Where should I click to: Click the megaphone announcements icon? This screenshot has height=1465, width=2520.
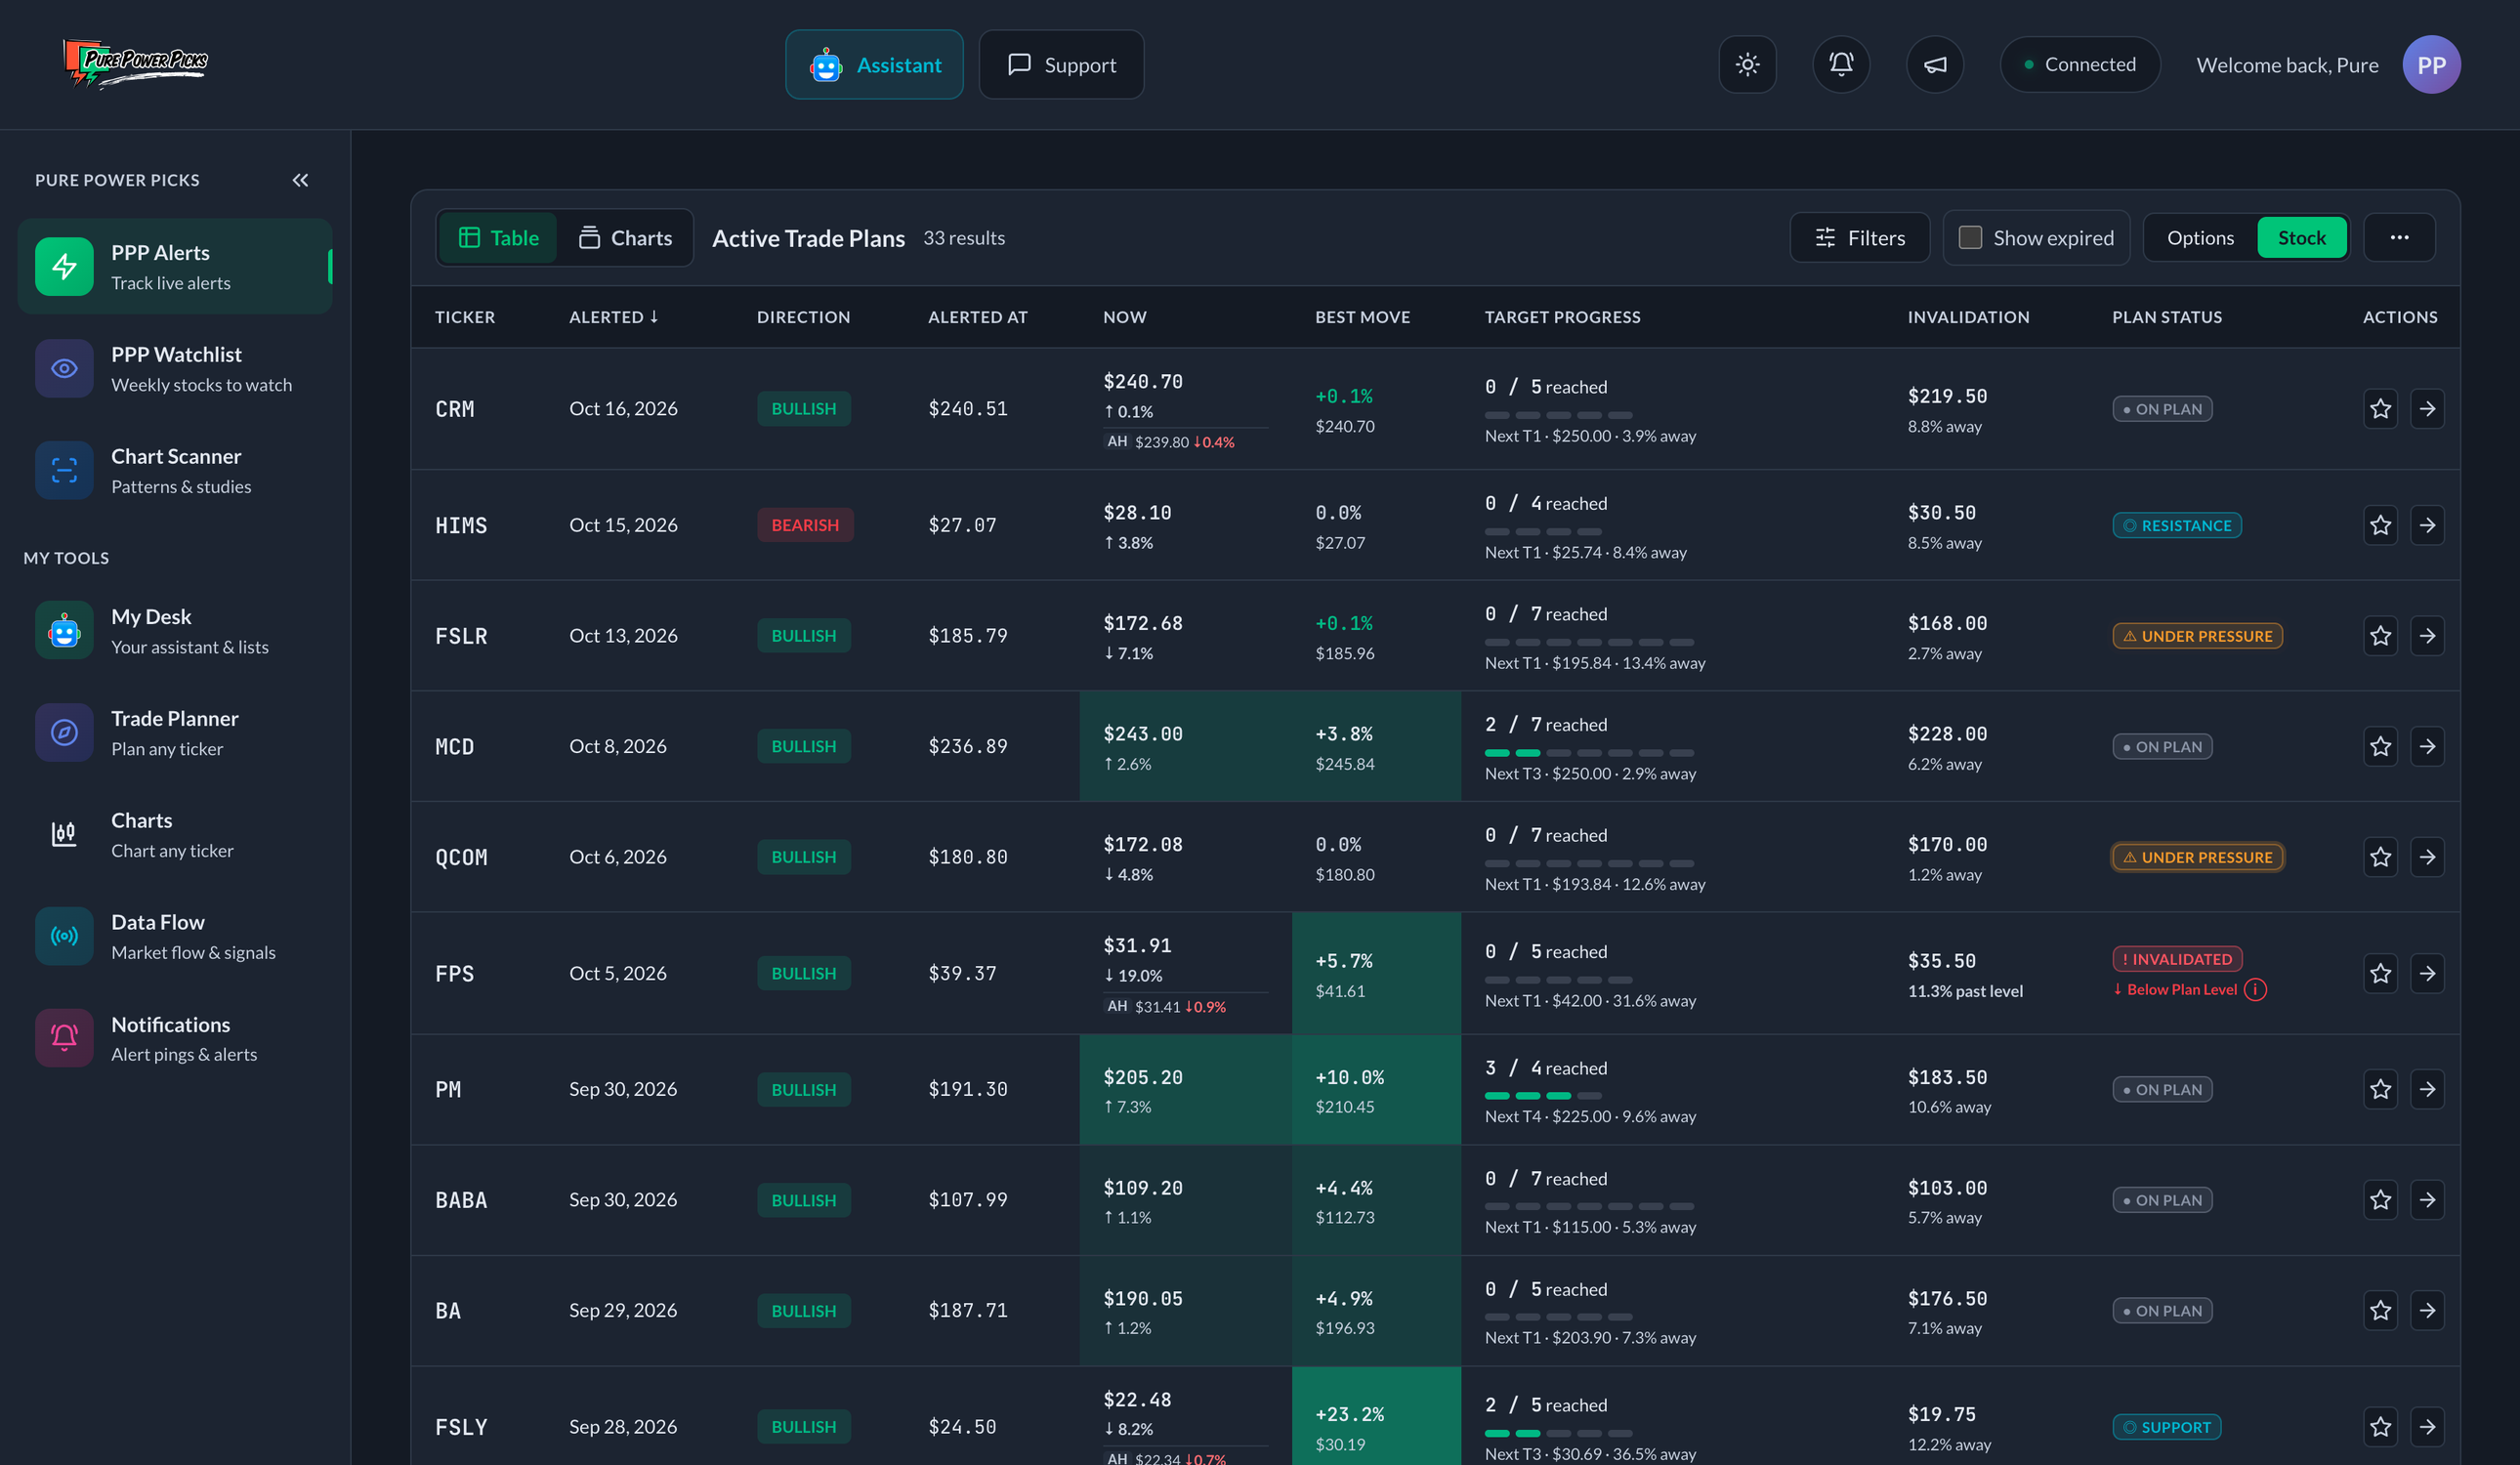click(x=1935, y=64)
